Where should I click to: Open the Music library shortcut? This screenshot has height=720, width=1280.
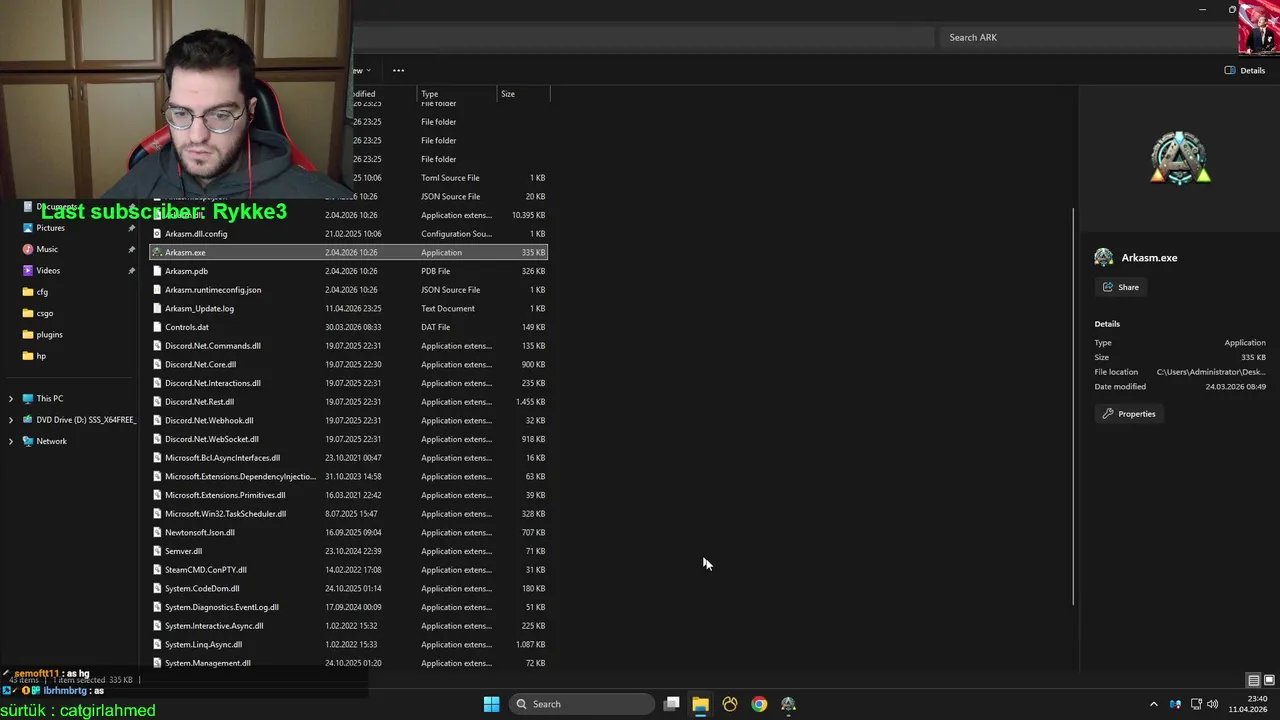[x=47, y=249]
